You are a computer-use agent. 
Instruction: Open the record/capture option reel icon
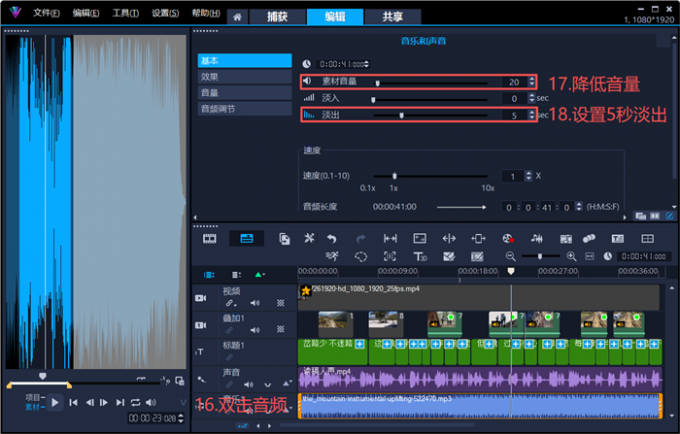(508, 238)
